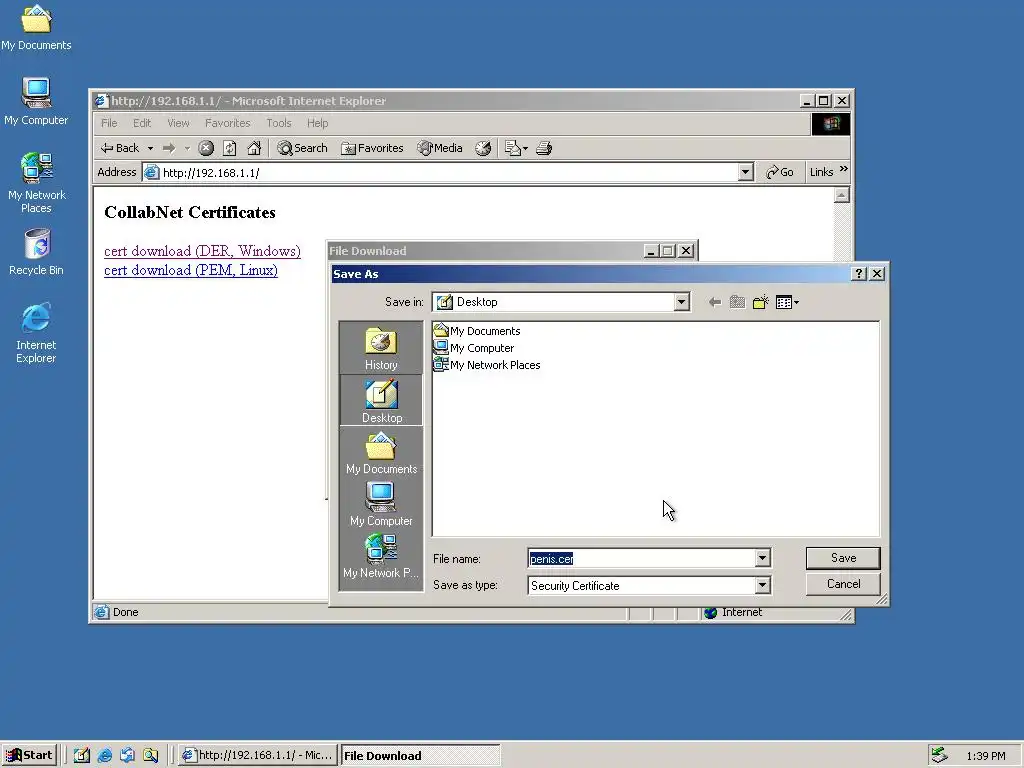Select the My Computer desktop icon
This screenshot has width=1024, height=768.
click(x=36, y=102)
